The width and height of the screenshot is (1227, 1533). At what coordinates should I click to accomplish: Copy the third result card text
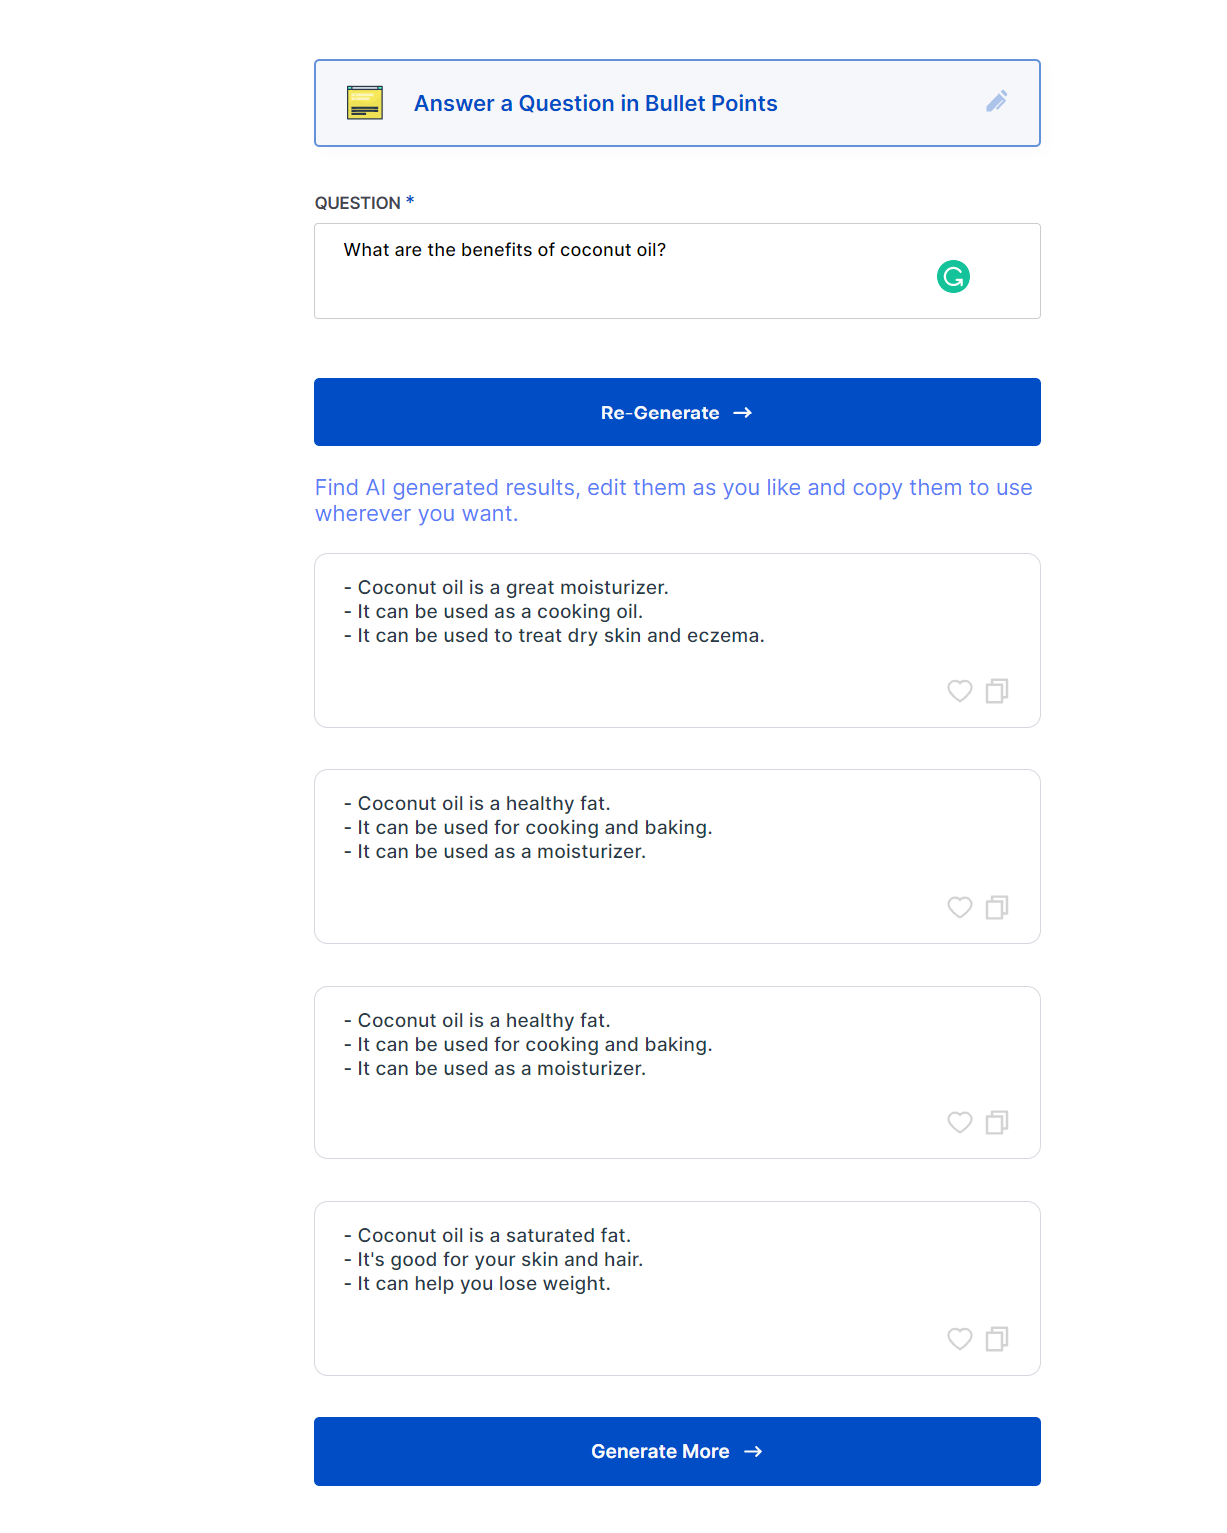pyautogui.click(x=997, y=1123)
